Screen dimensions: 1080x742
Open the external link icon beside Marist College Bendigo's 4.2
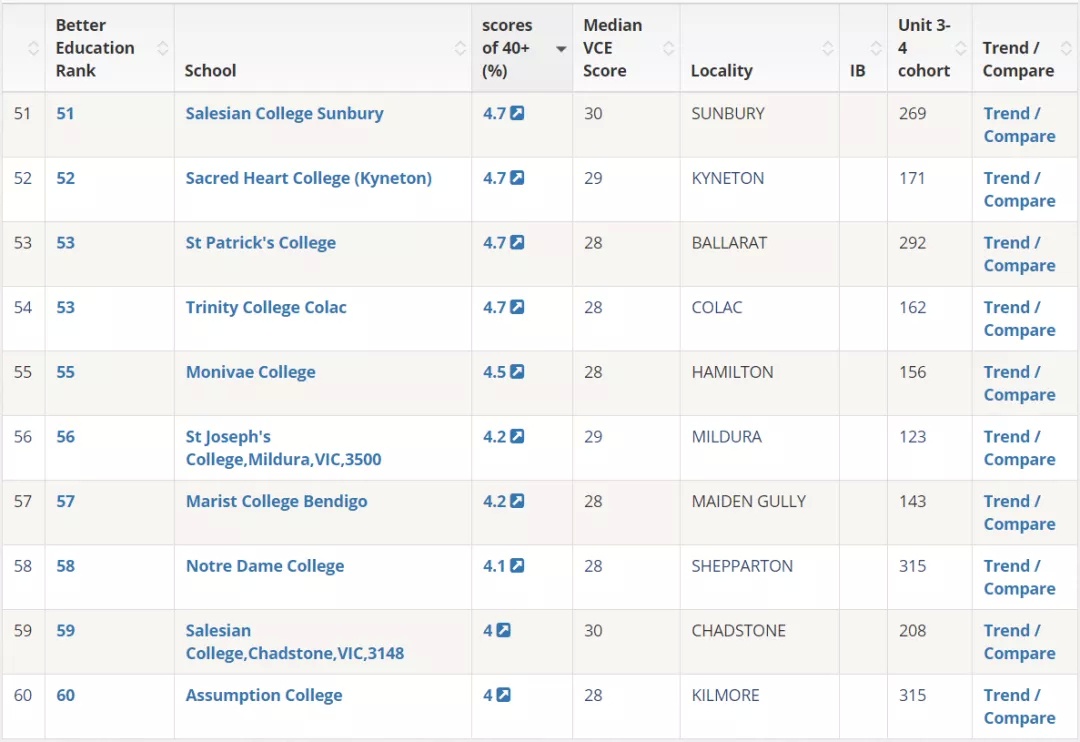pyautogui.click(x=517, y=501)
